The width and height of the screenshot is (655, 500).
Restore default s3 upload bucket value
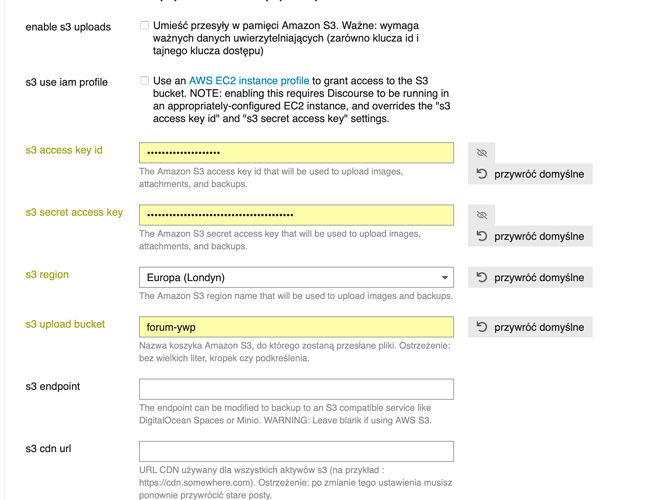(530, 327)
